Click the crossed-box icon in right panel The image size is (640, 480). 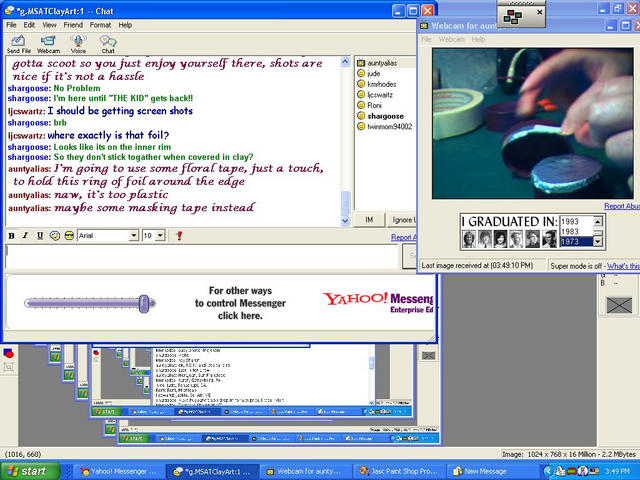(x=619, y=305)
